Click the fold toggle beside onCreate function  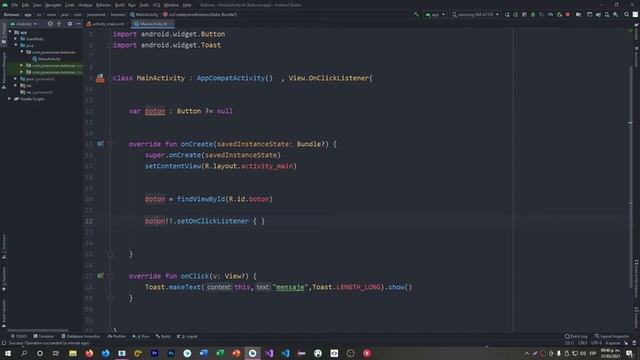pos(110,144)
